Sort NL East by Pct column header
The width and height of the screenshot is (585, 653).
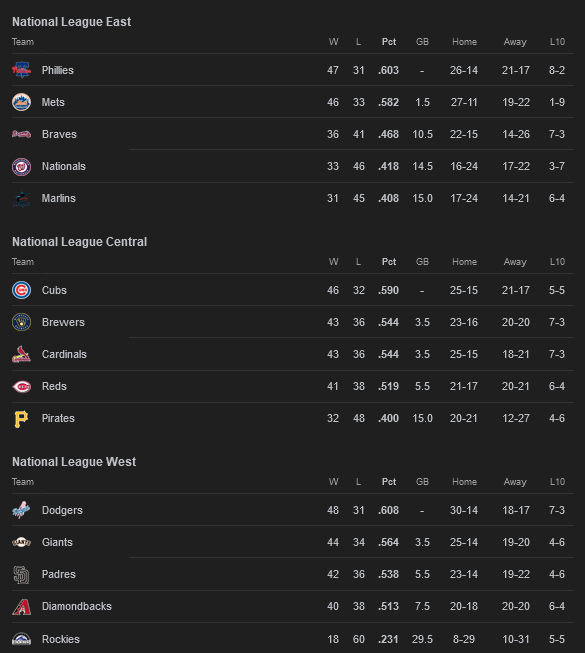[x=389, y=42]
